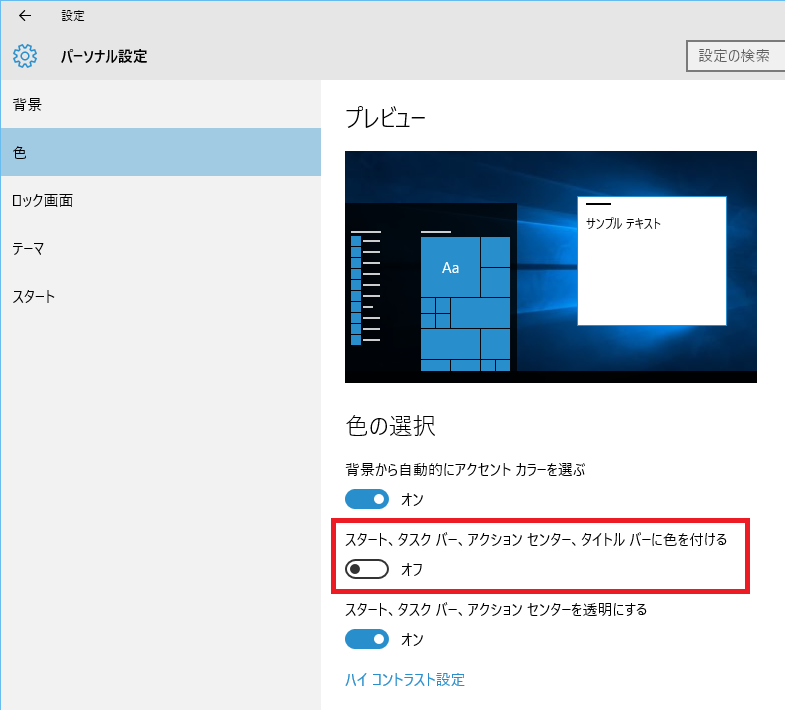Open the スタート settings page

pos(161,296)
